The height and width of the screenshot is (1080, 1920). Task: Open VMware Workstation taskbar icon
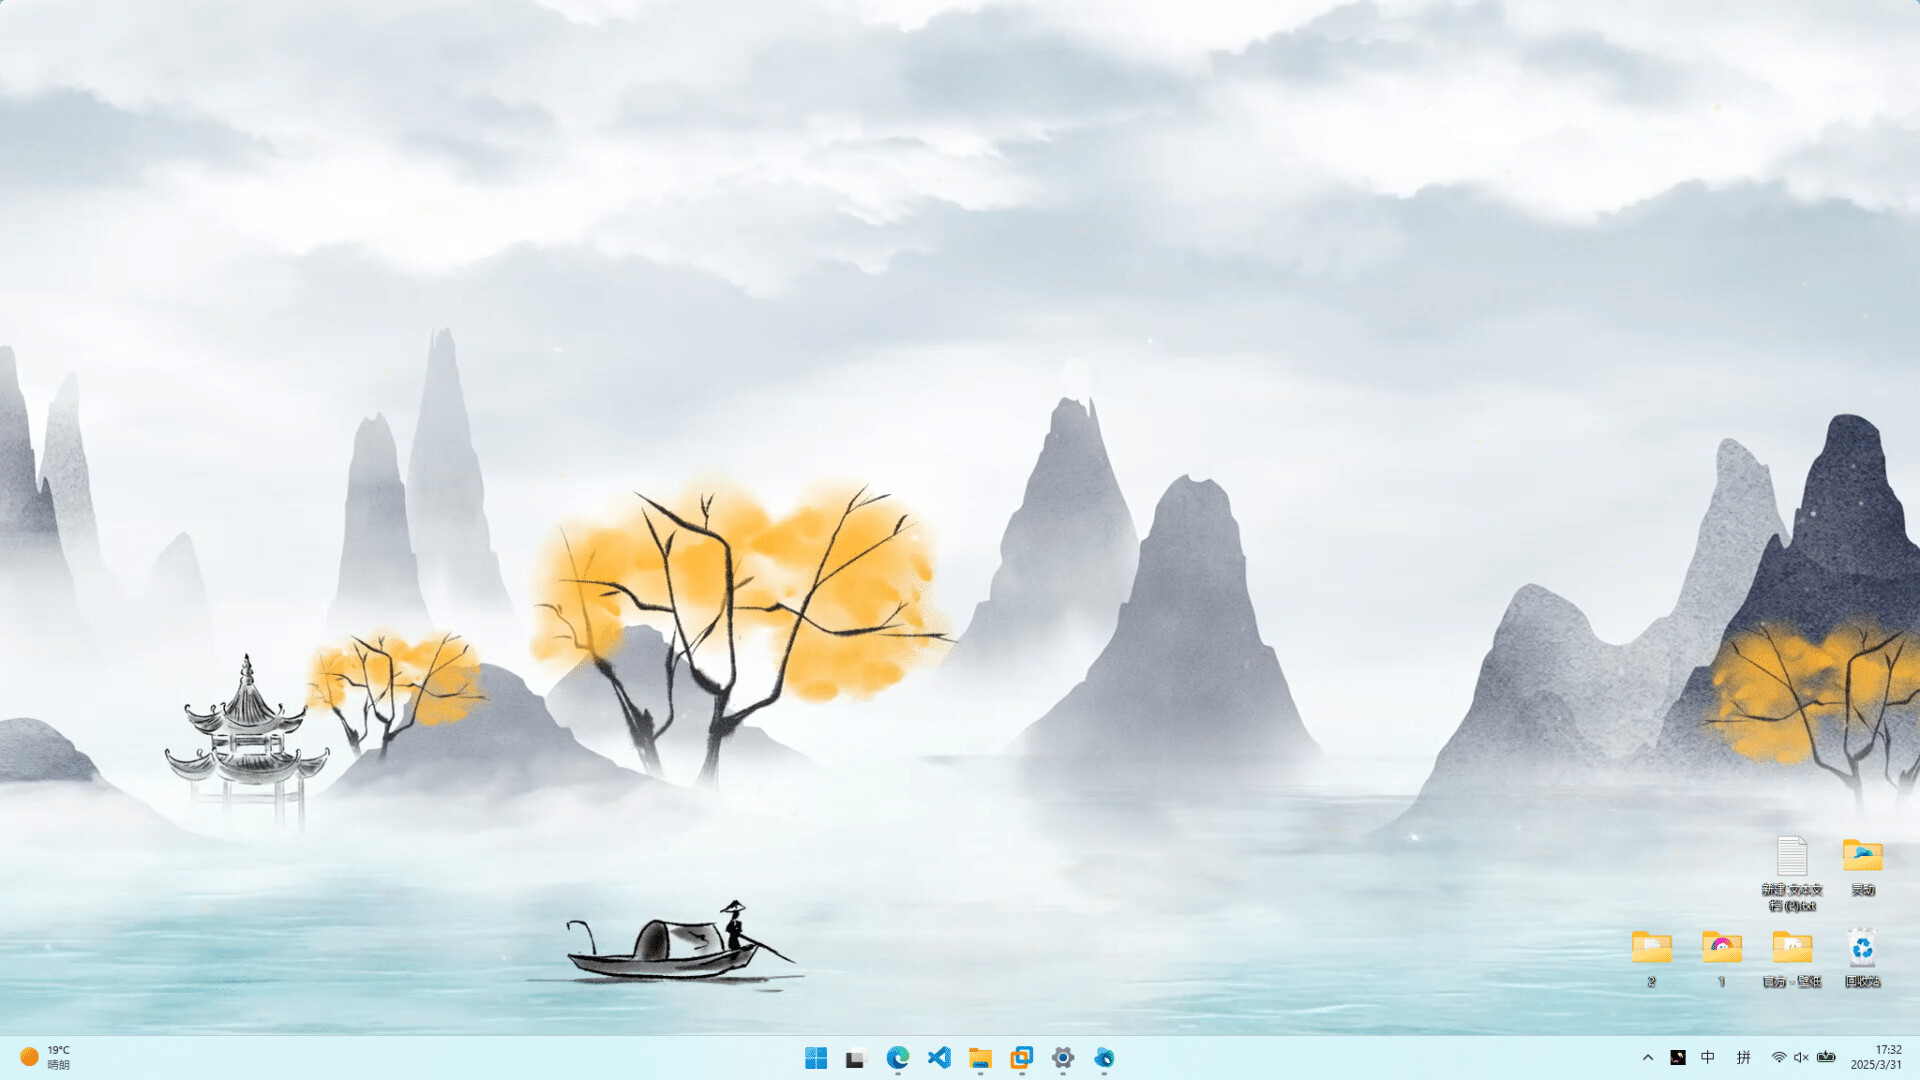click(1021, 1058)
